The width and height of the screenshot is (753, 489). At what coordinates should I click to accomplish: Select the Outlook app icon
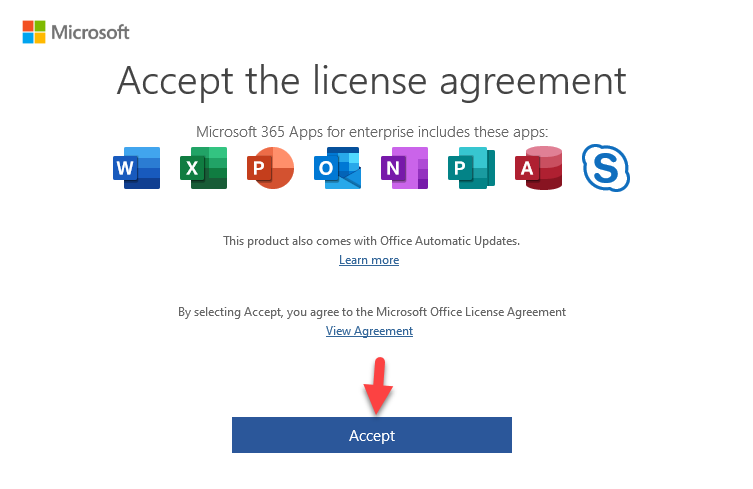pyautogui.click(x=337, y=168)
